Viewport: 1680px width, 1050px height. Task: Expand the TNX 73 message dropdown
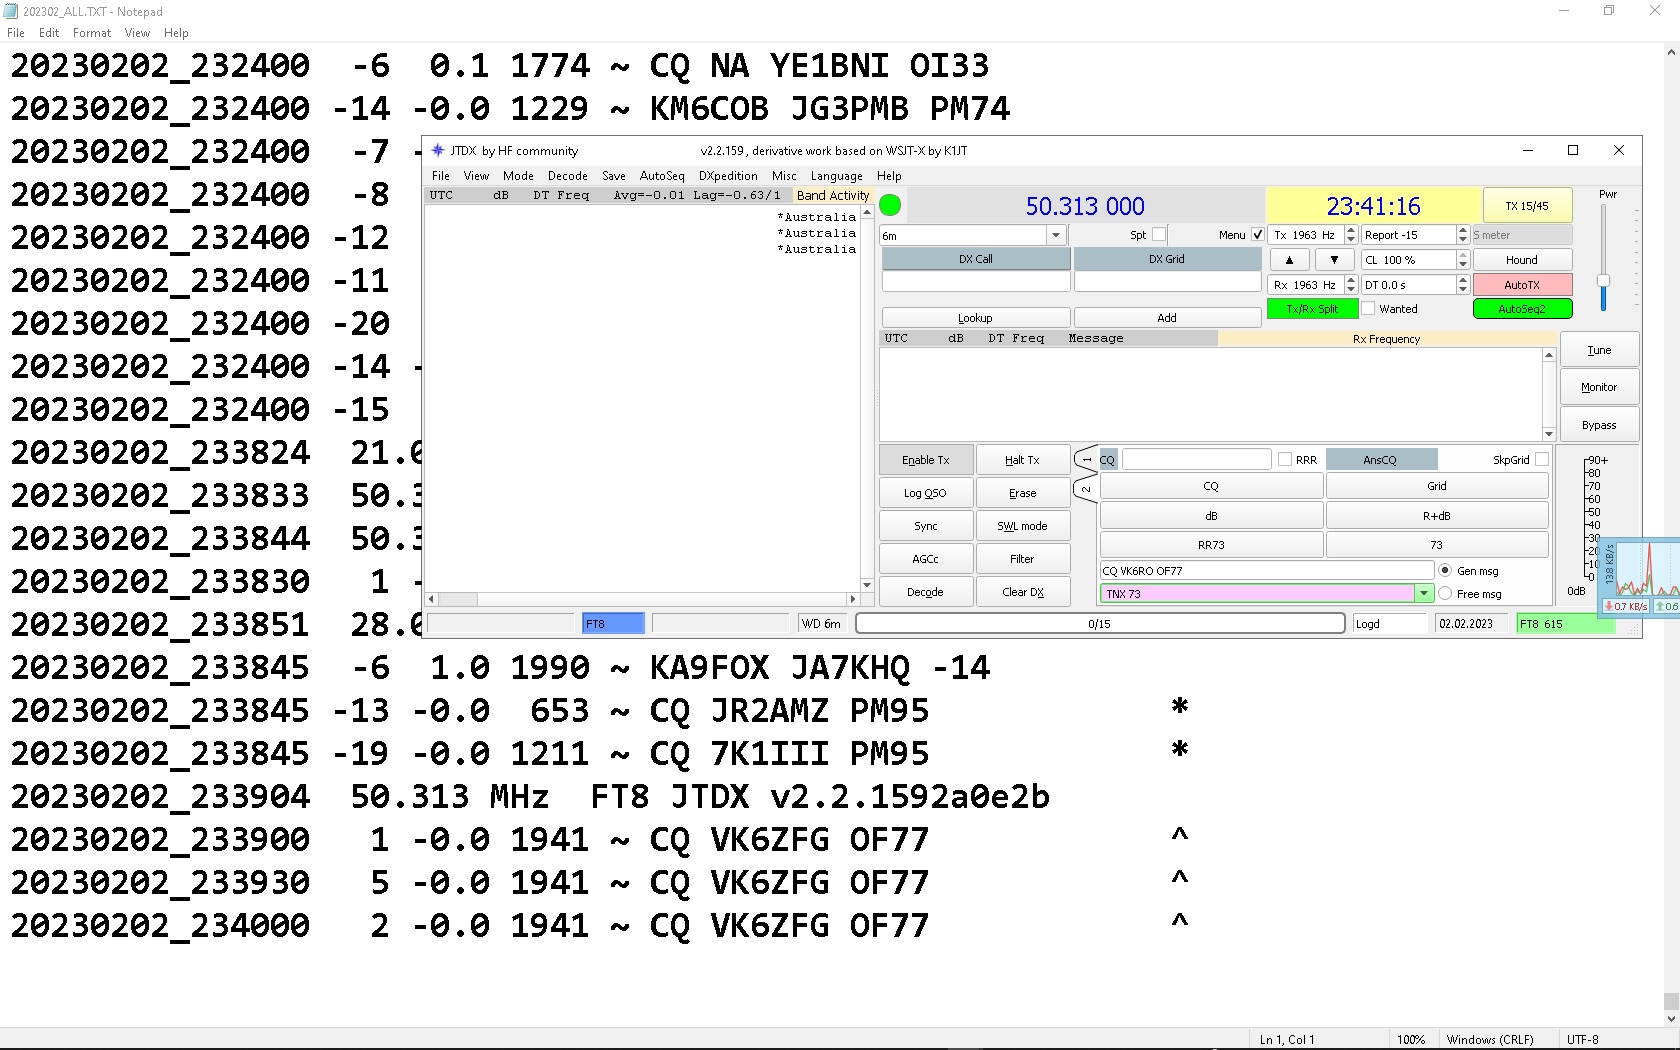click(x=1423, y=594)
